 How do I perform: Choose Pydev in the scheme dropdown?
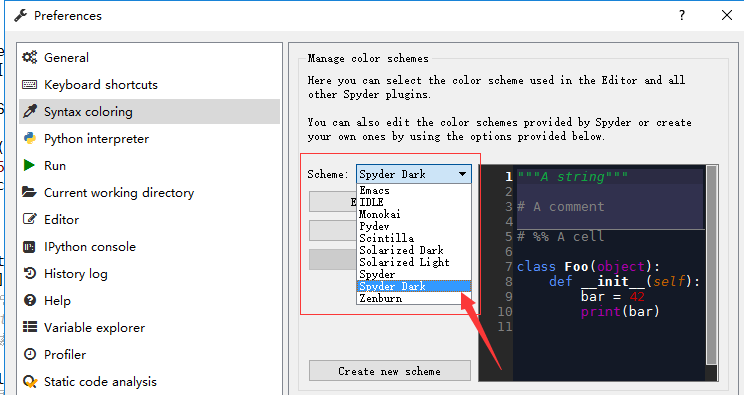pos(414,226)
